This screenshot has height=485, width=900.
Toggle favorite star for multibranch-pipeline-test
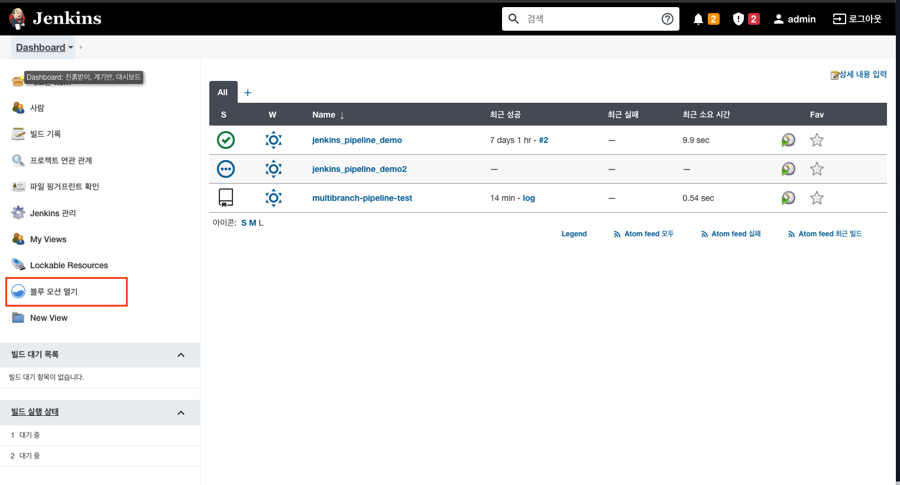(817, 198)
